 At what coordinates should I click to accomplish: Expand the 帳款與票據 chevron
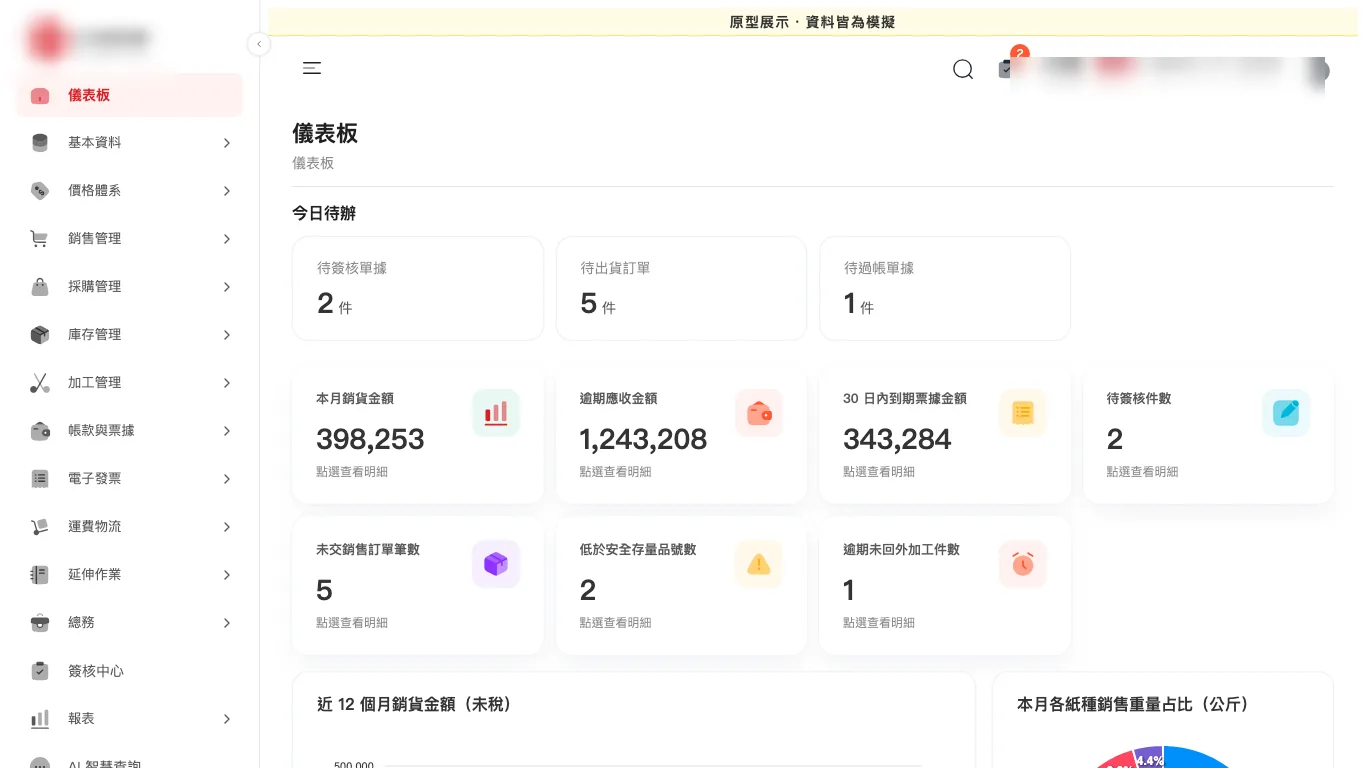[227, 431]
